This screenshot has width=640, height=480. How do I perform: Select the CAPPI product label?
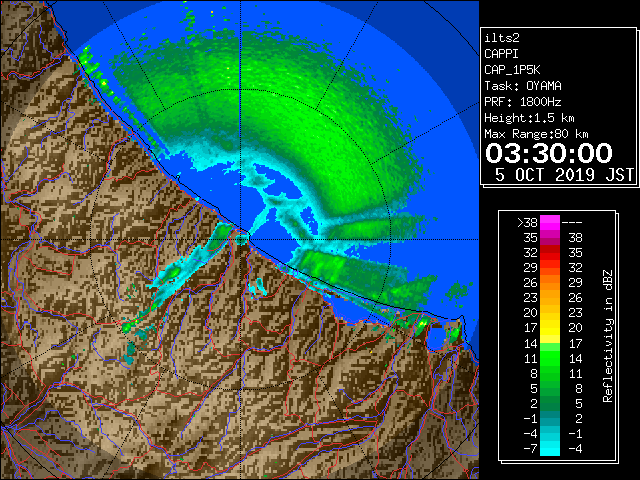coord(501,54)
